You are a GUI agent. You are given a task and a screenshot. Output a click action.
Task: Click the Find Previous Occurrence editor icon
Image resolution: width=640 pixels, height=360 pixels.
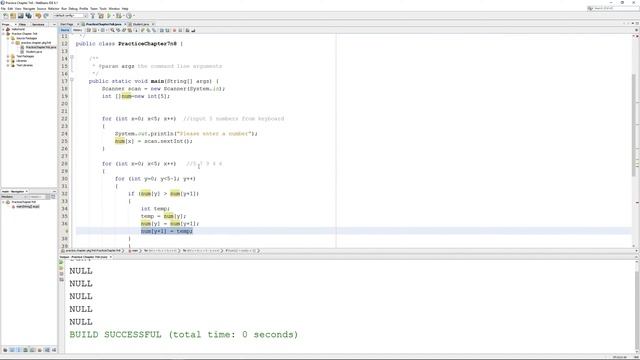click(x=118, y=30)
